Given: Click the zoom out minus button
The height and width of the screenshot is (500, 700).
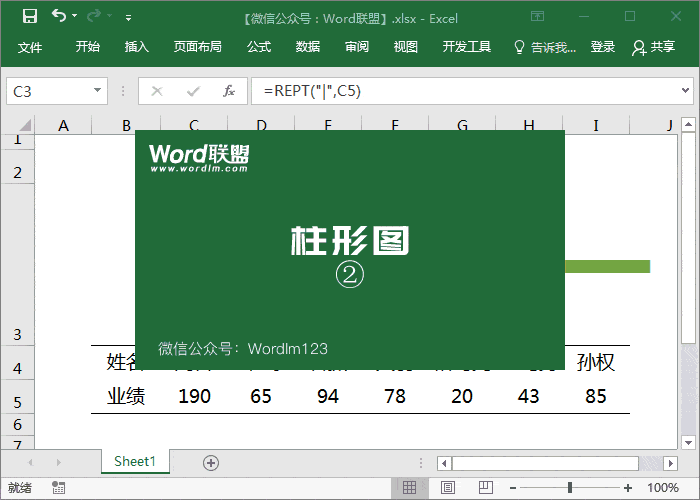Looking at the screenshot, I should [513, 488].
